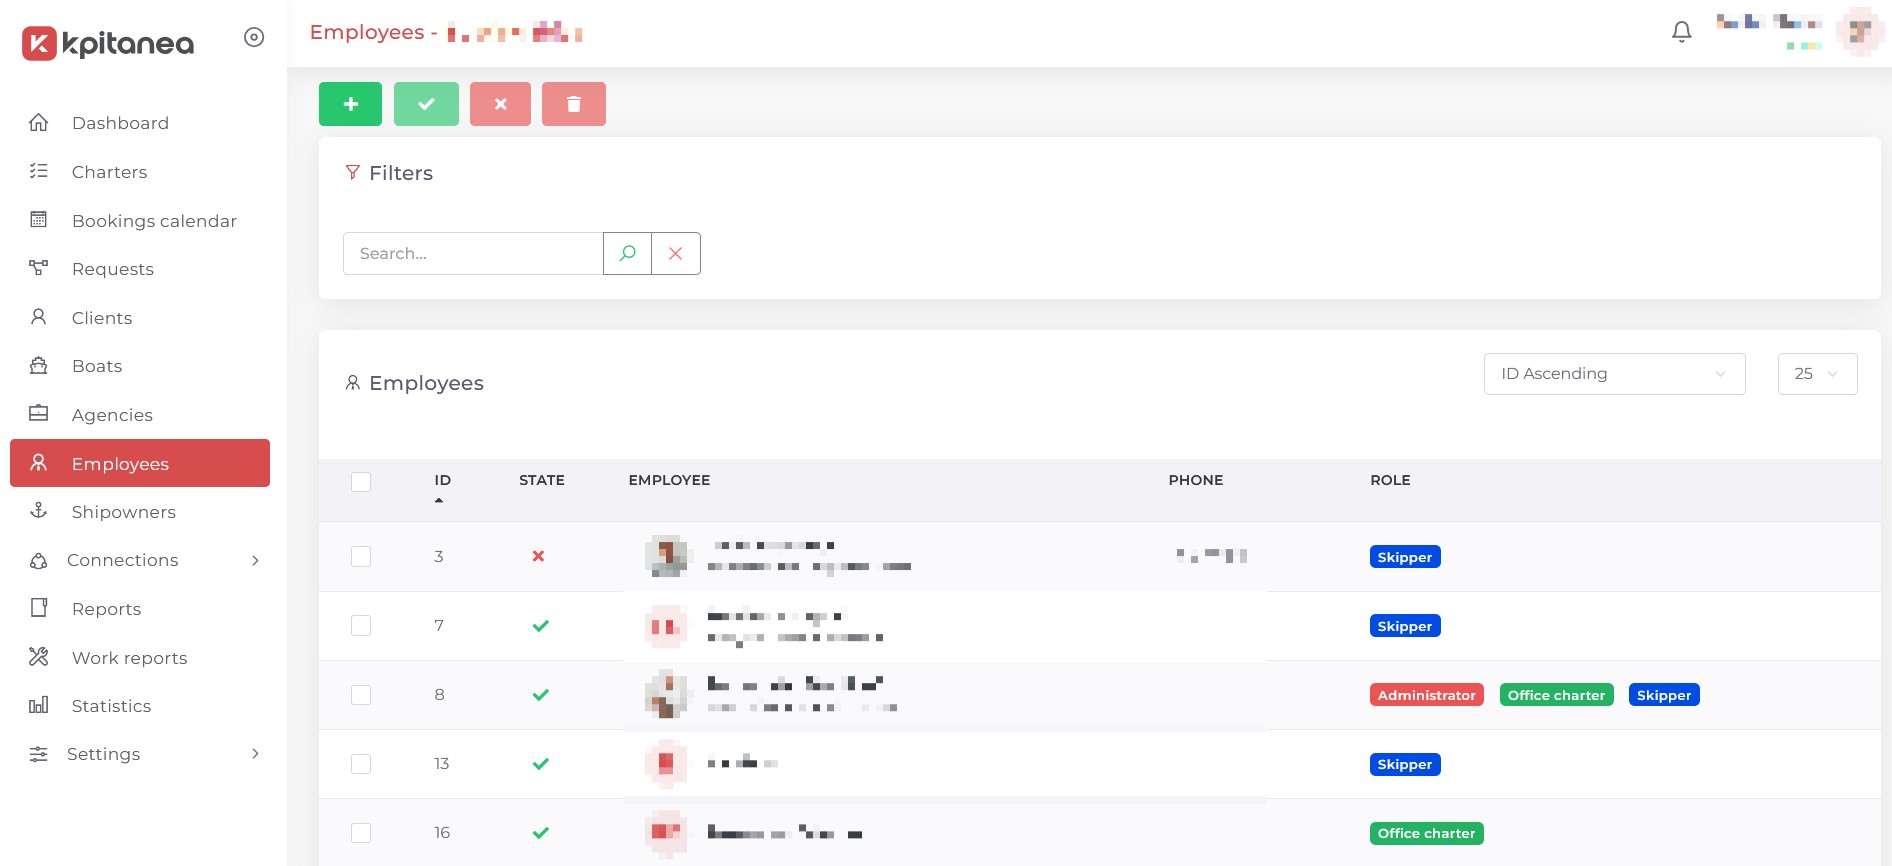This screenshot has width=1892, height=866.
Task: Click the green add employee plus button
Action: [x=350, y=104]
